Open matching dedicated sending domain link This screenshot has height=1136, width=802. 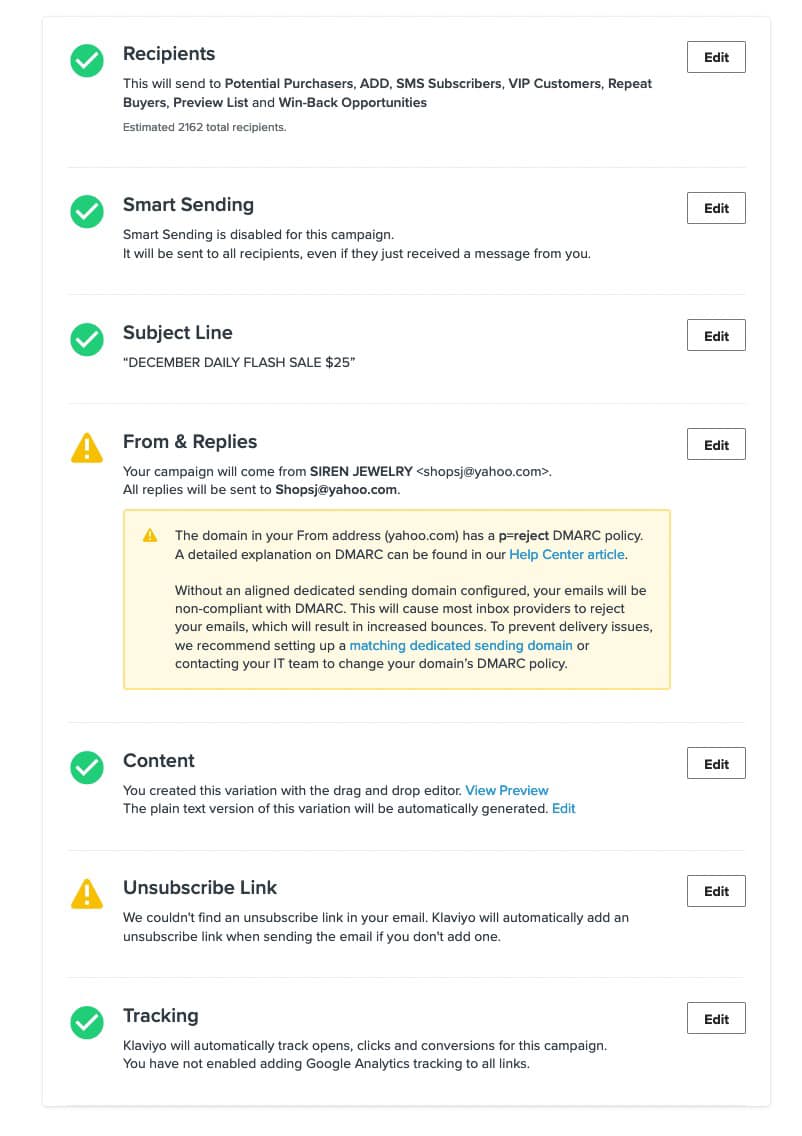[x=461, y=645]
